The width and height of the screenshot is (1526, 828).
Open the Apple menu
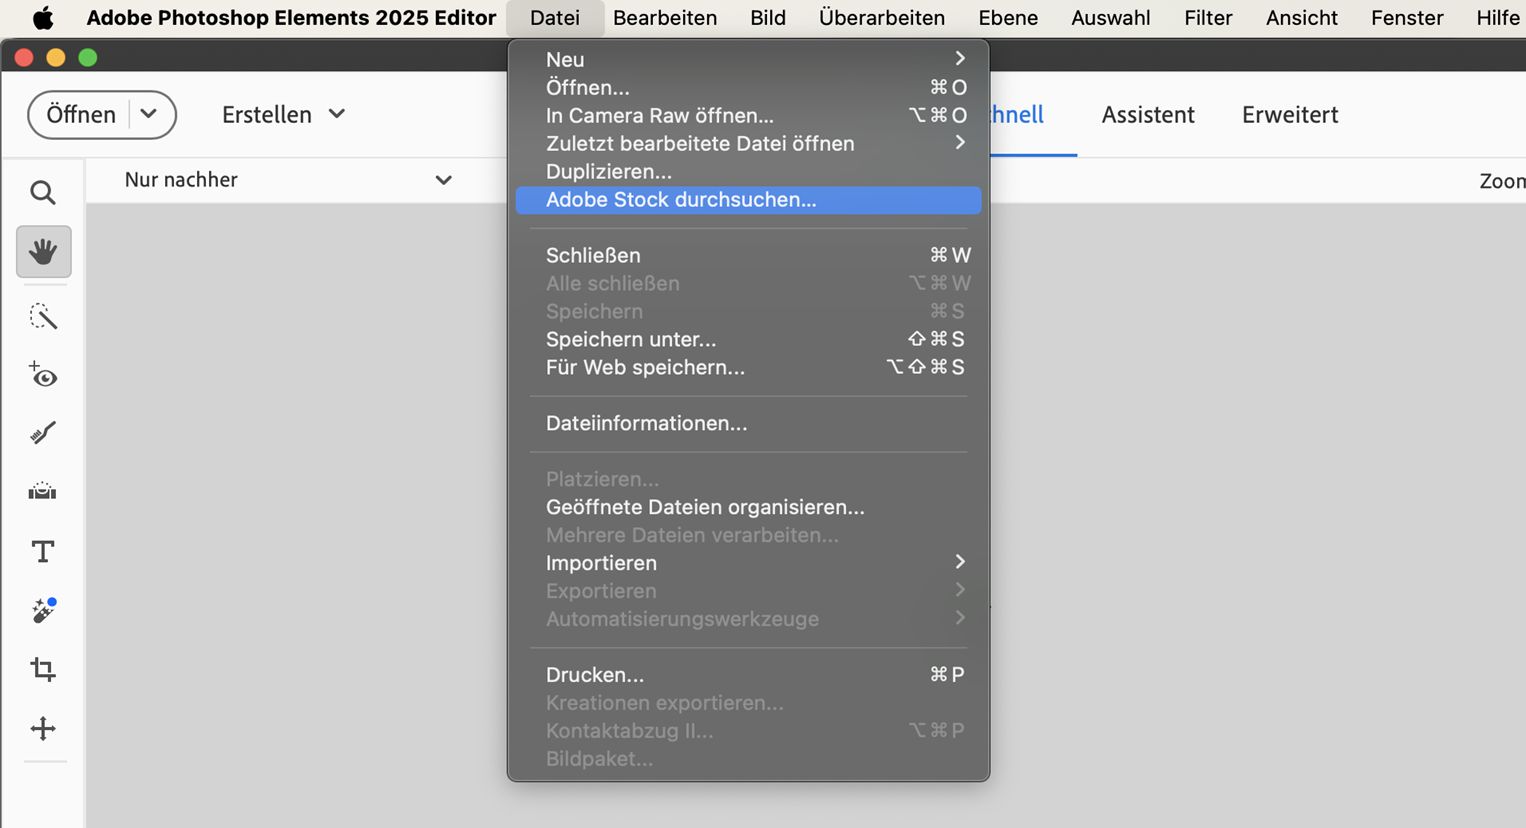pos(43,18)
